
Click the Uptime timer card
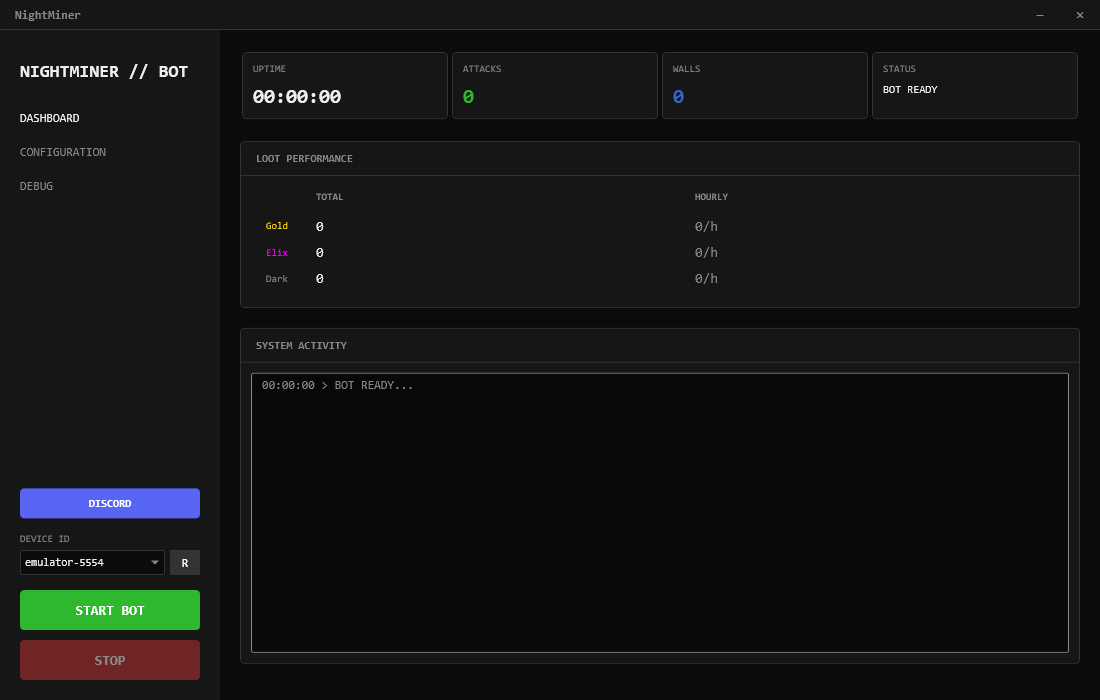[344, 86]
